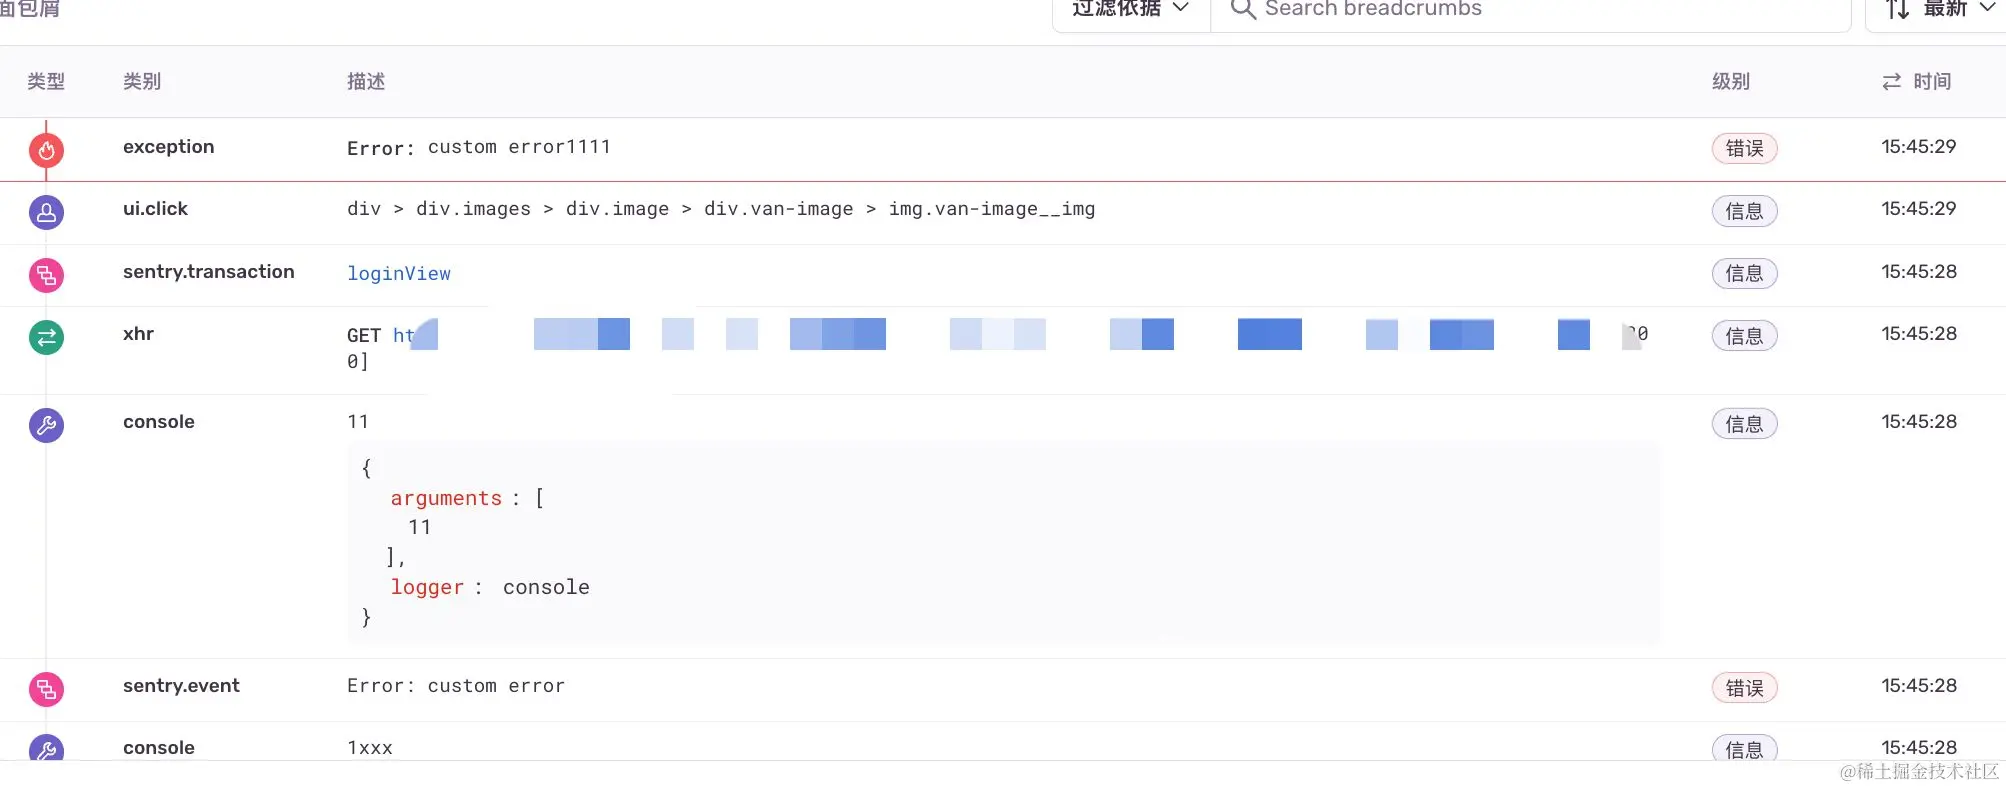
Task: Click the wrench icon beside console 11
Action: point(46,425)
